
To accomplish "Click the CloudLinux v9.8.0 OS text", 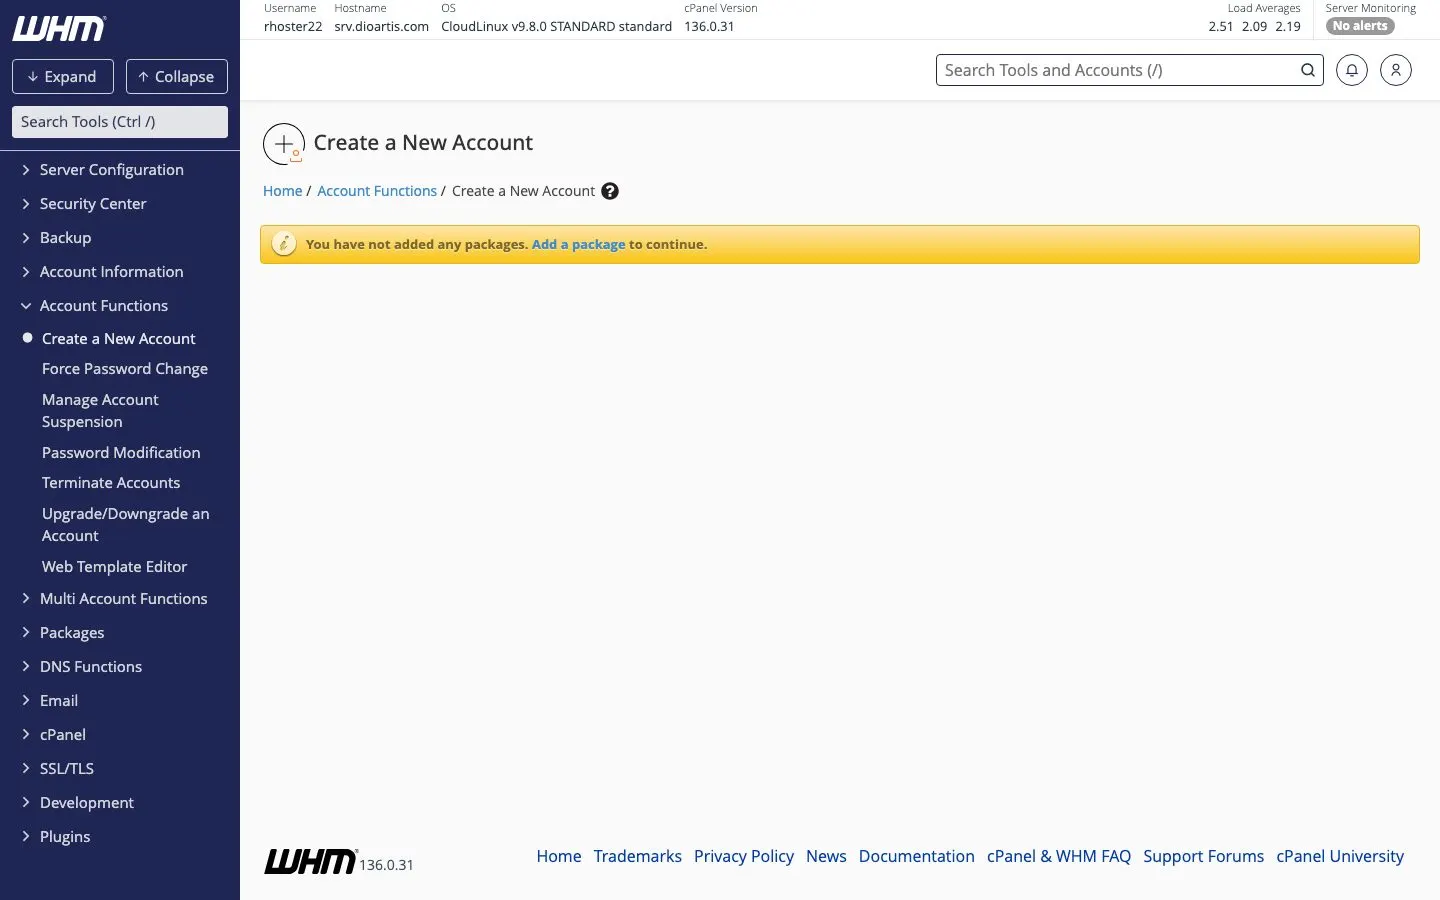I will [x=556, y=26].
